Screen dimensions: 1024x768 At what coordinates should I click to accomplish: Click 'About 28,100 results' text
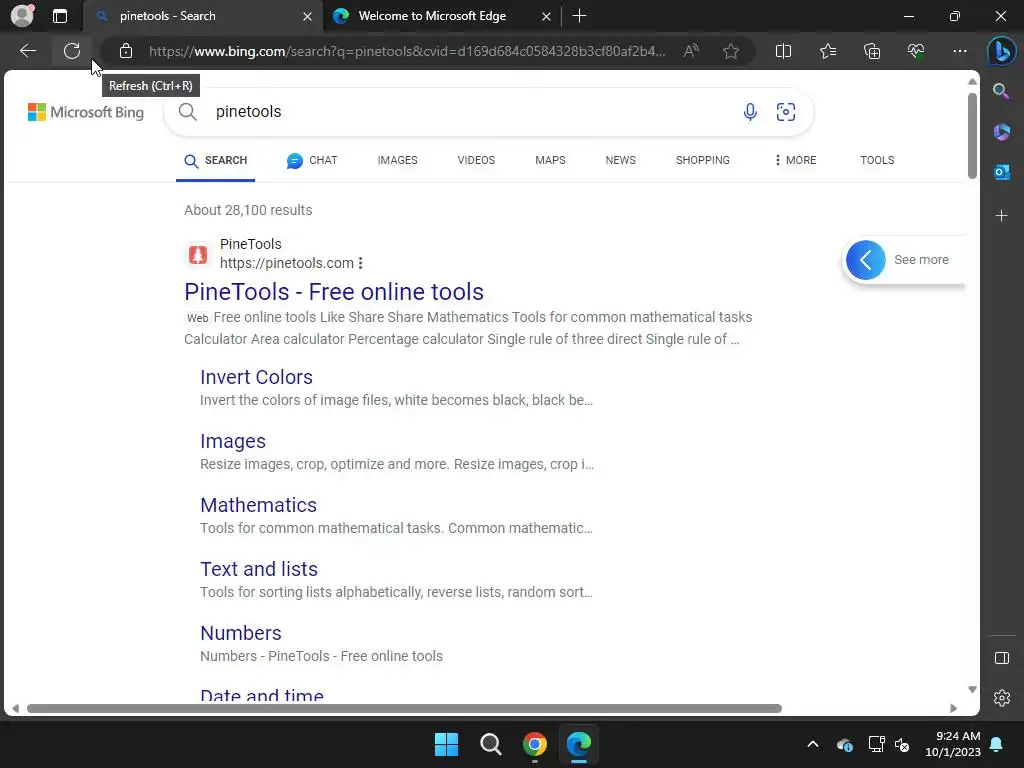(248, 210)
